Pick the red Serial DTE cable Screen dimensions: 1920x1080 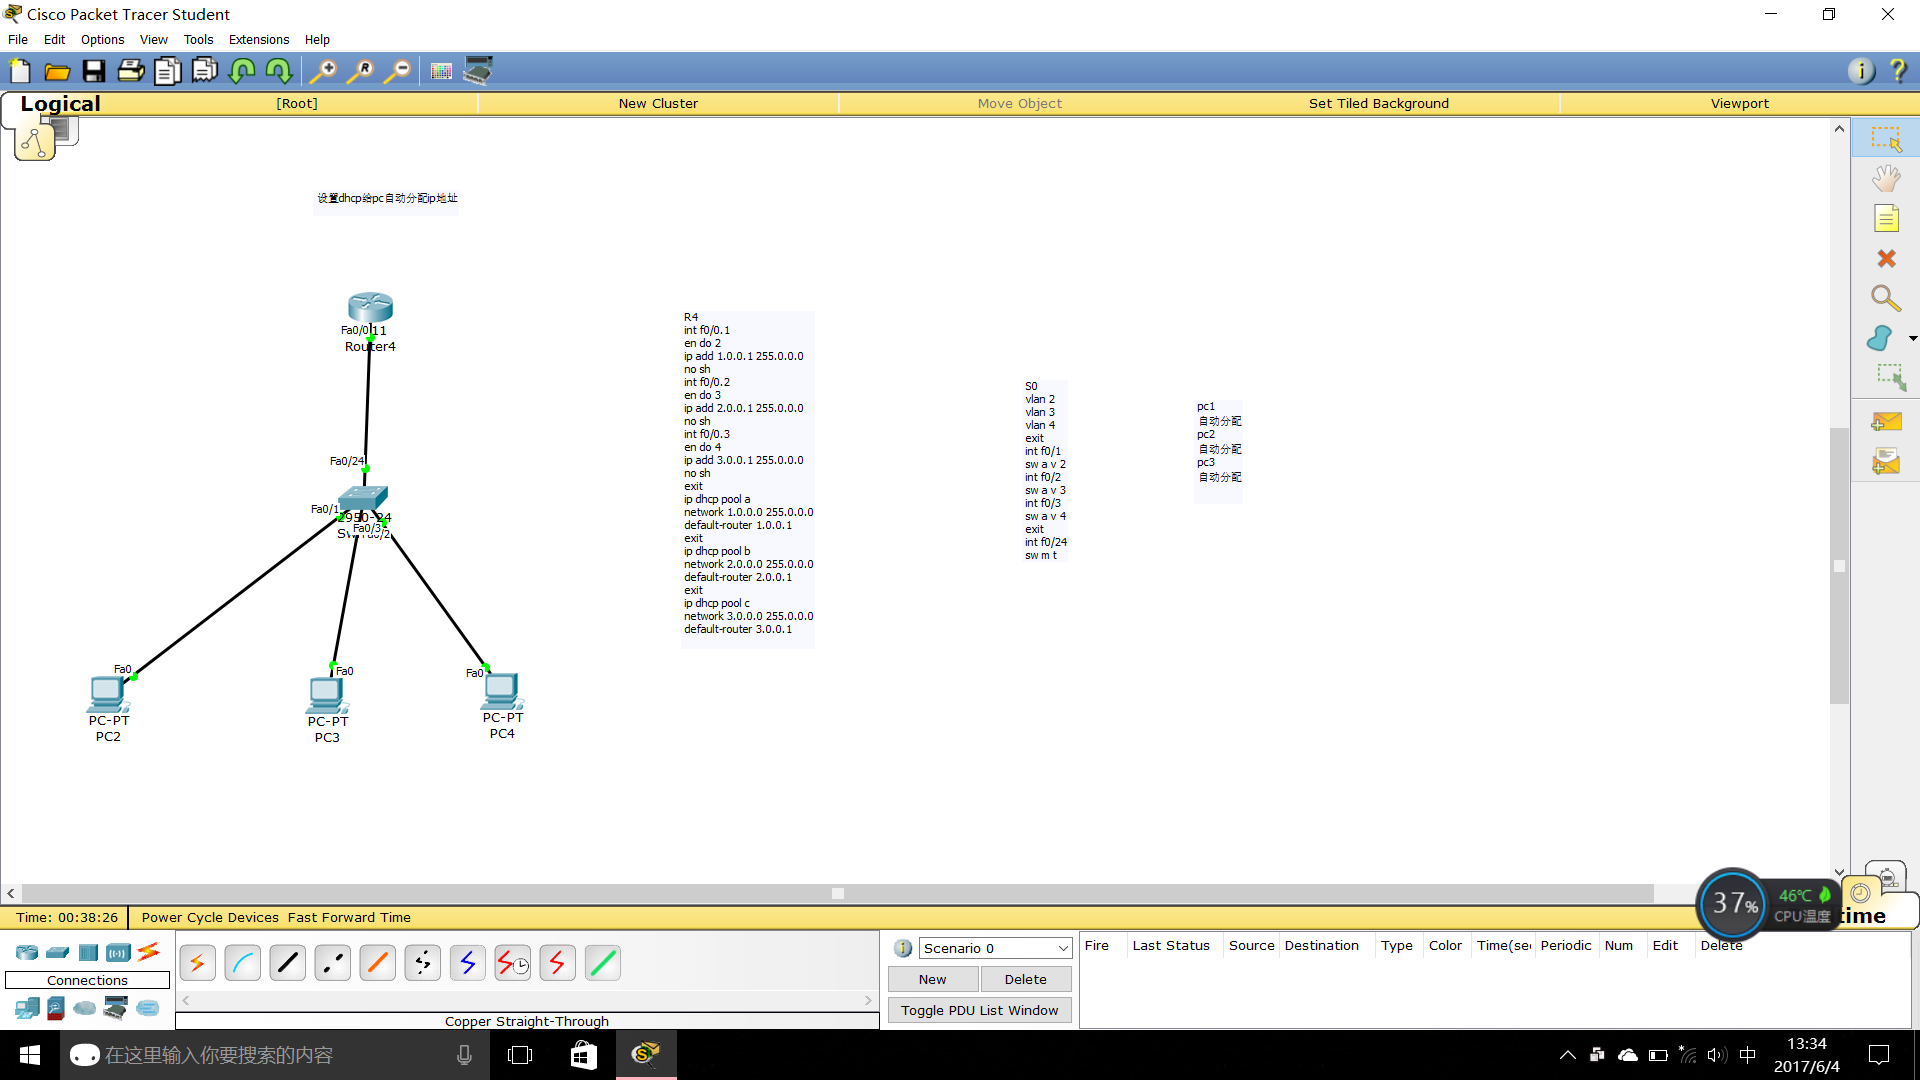[558, 963]
